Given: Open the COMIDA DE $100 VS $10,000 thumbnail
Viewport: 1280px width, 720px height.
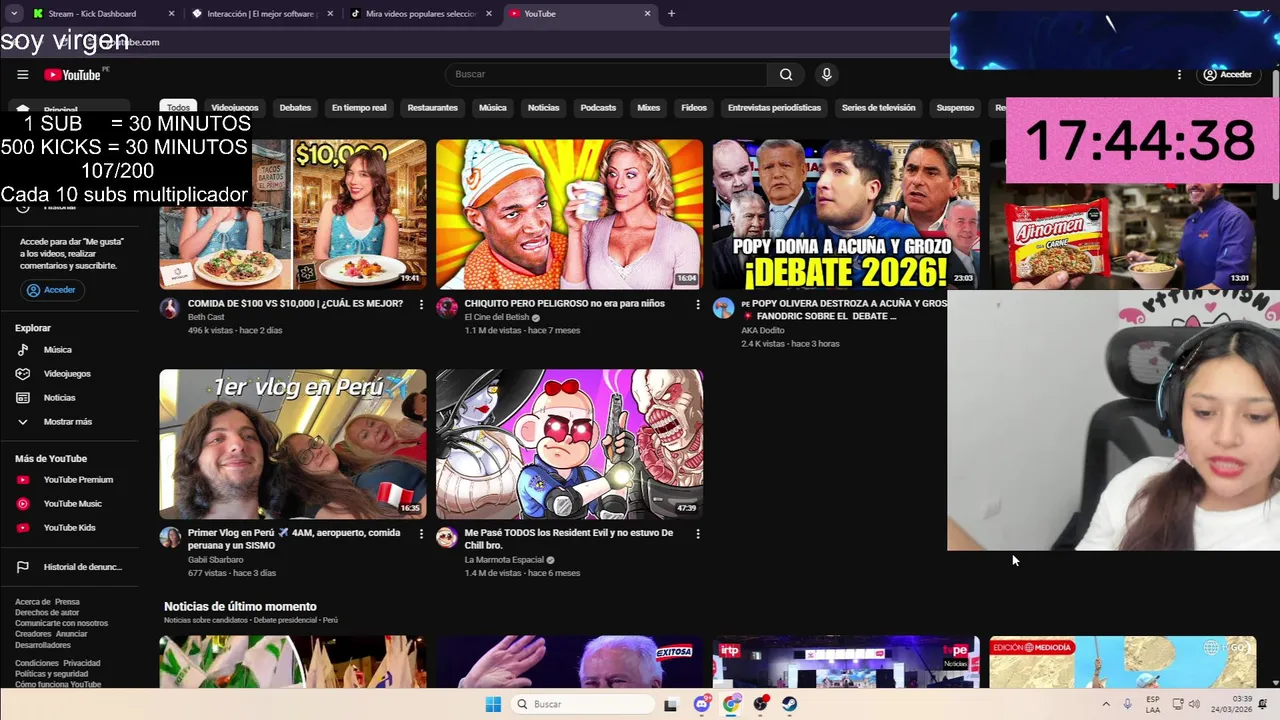Looking at the screenshot, I should pos(292,214).
